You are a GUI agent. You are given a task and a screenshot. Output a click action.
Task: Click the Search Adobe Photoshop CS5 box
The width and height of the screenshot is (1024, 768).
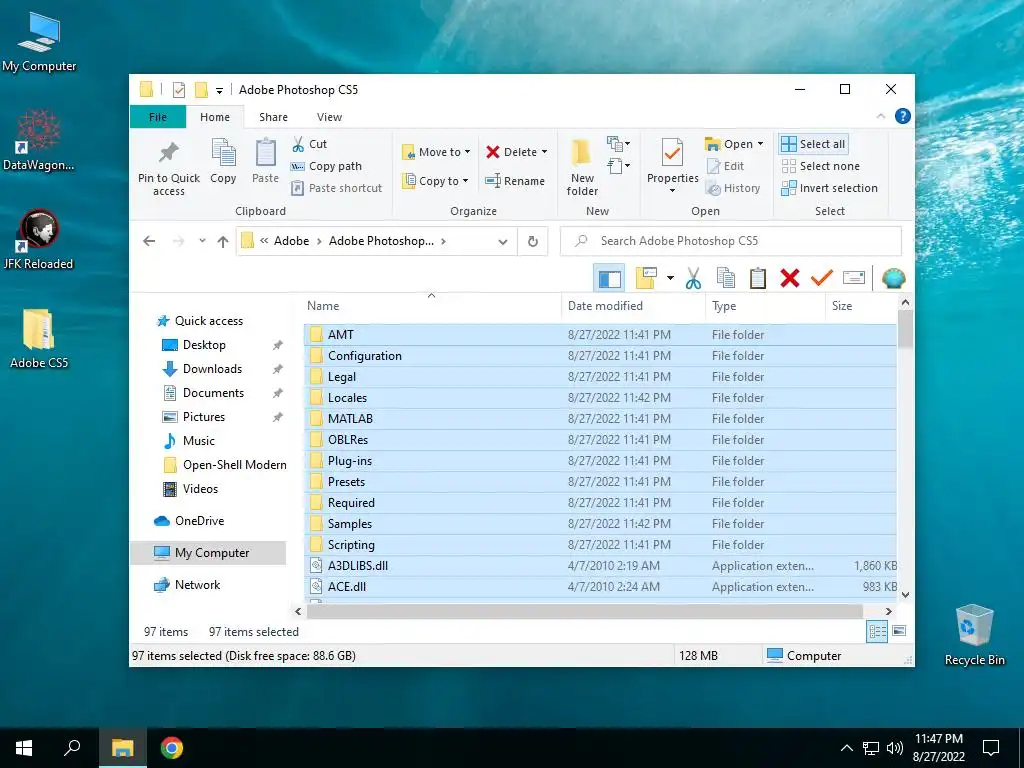tap(731, 241)
